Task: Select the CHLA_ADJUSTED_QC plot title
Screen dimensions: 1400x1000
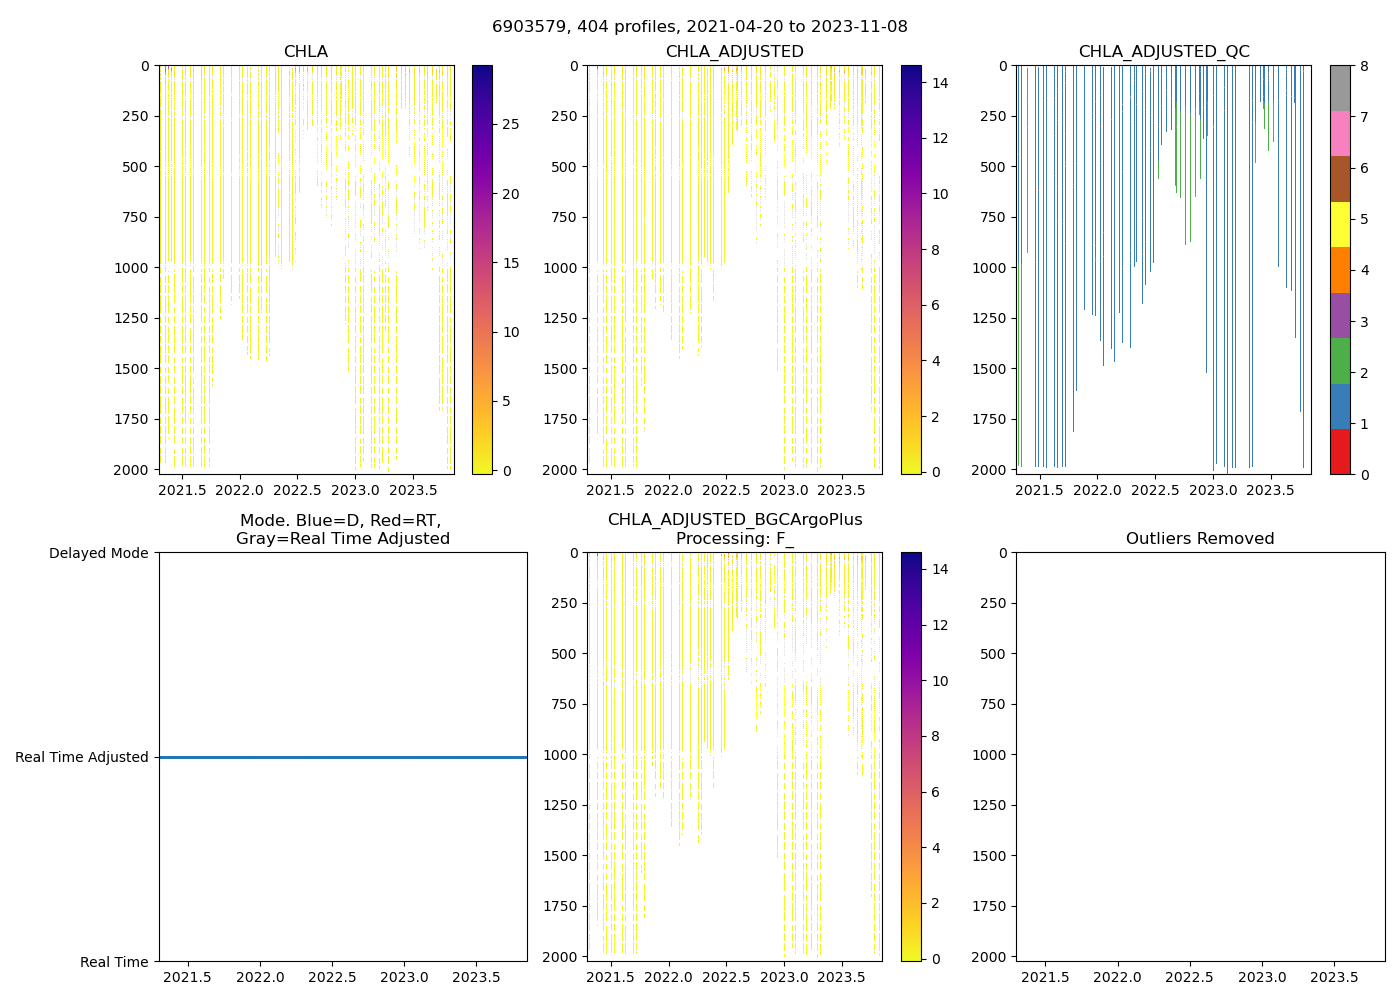Action: [1163, 52]
